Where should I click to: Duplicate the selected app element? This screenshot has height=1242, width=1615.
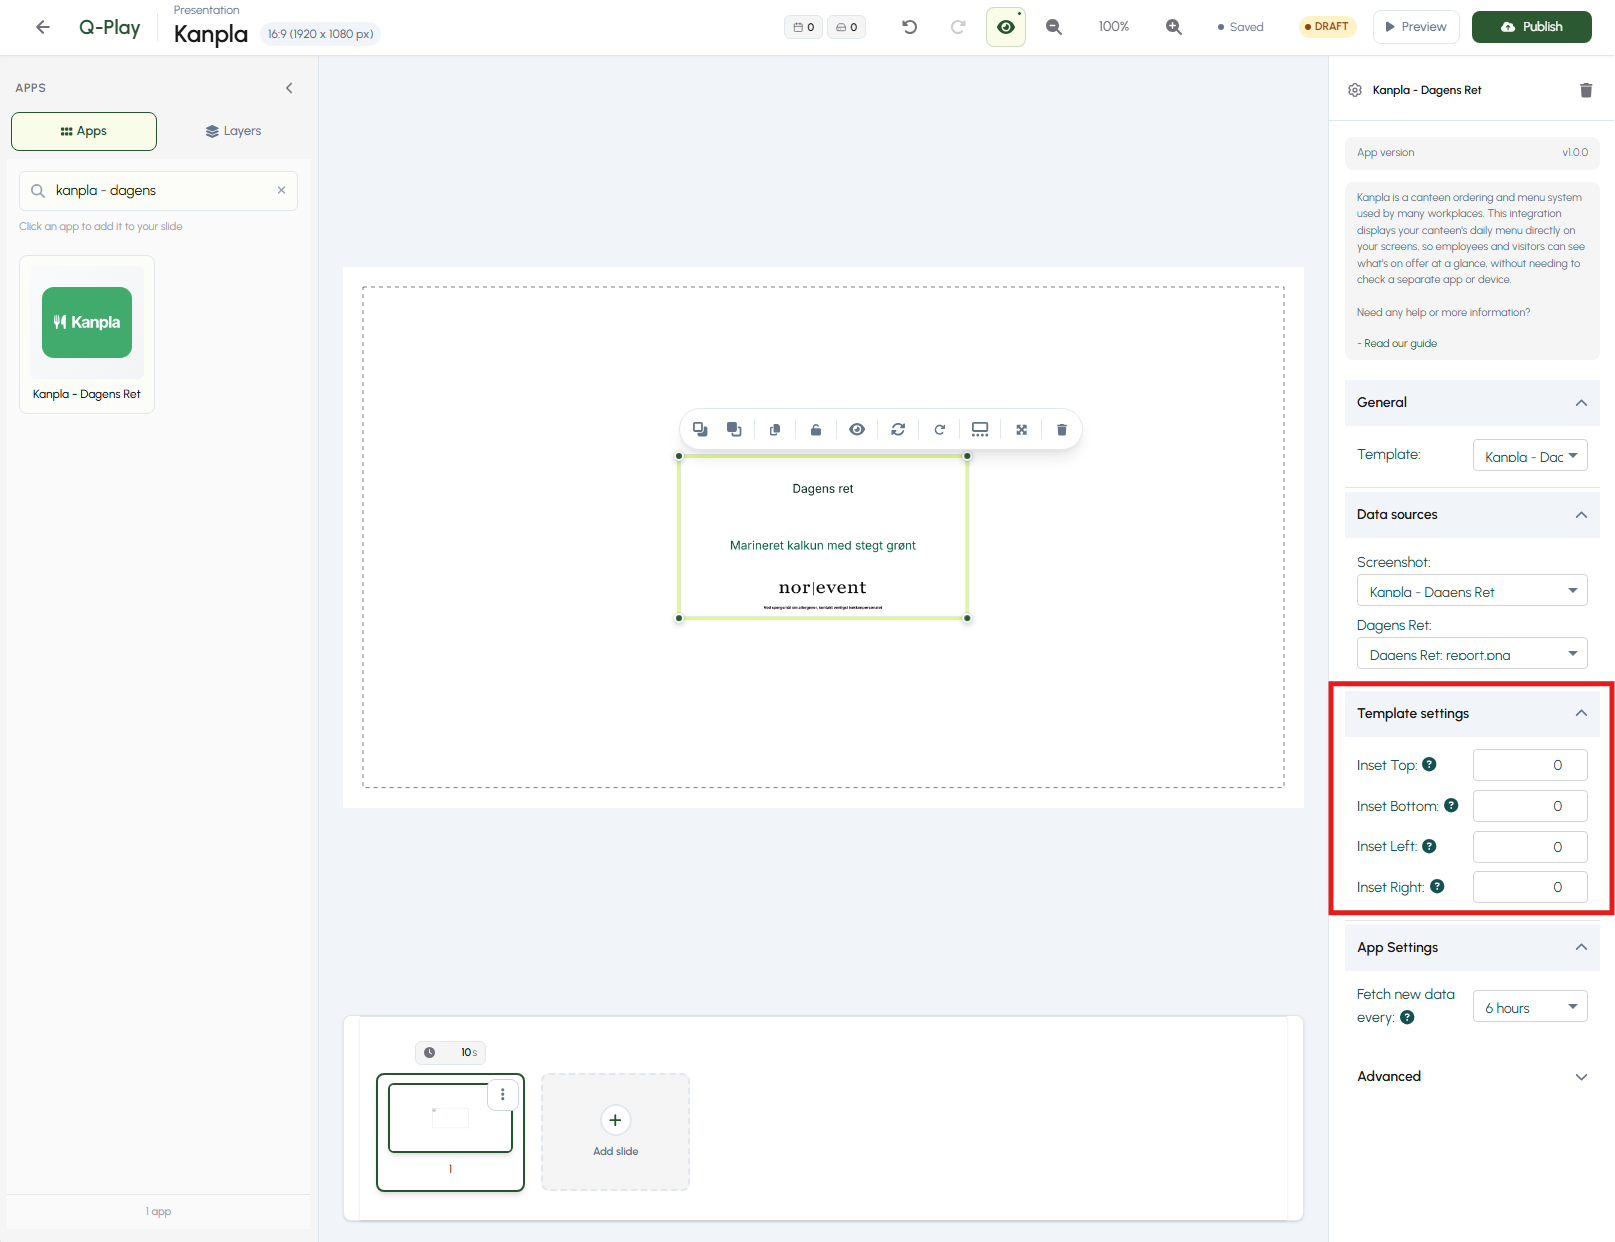tap(774, 429)
